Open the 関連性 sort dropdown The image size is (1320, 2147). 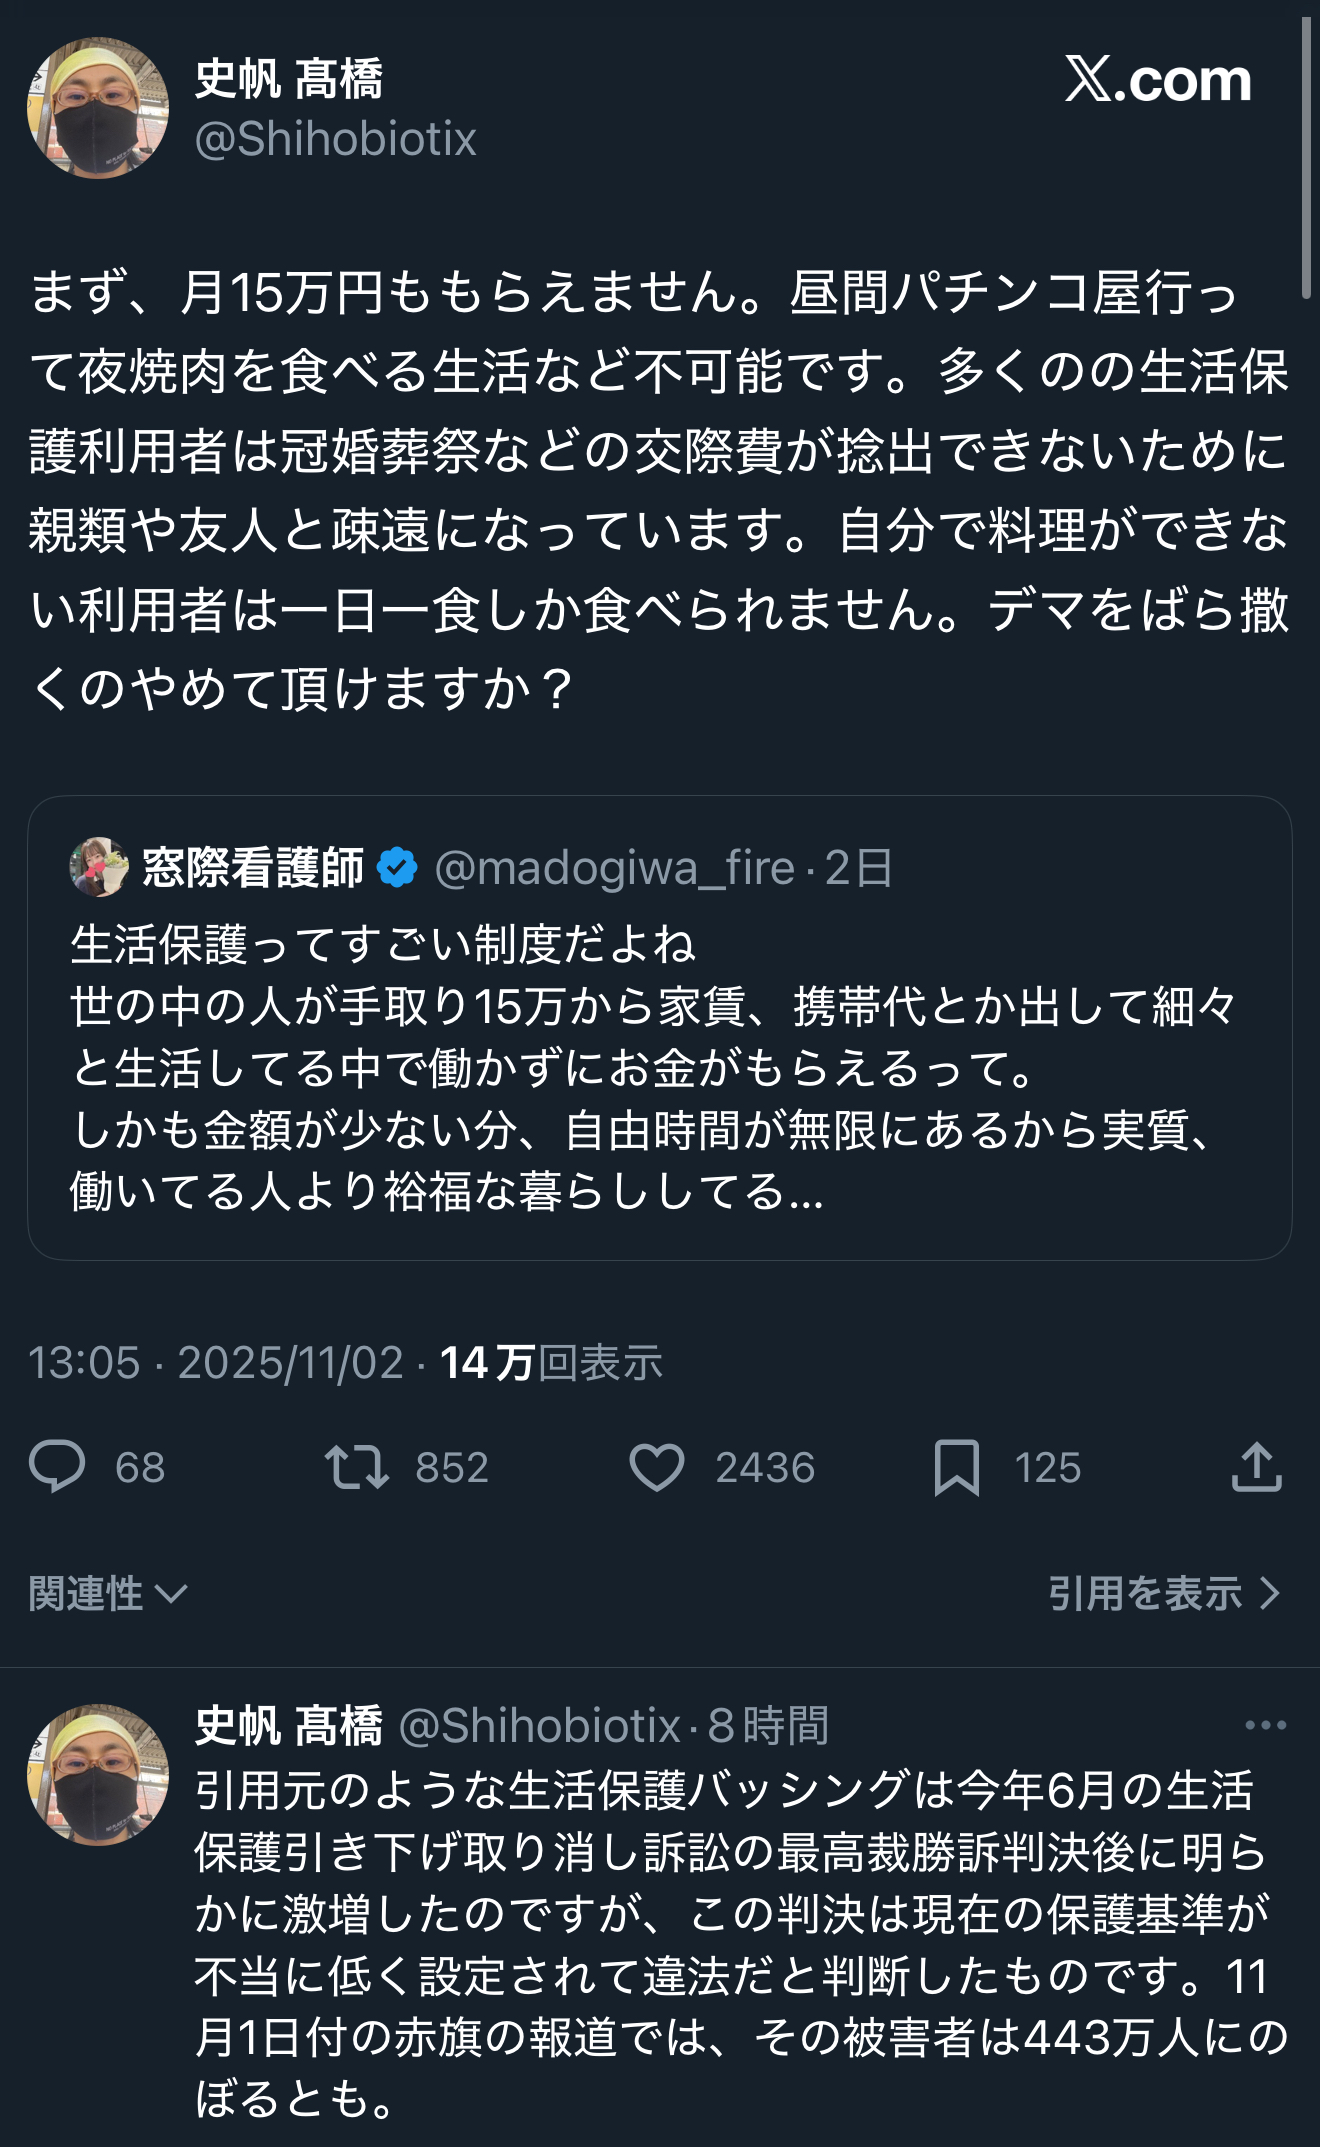point(108,1593)
